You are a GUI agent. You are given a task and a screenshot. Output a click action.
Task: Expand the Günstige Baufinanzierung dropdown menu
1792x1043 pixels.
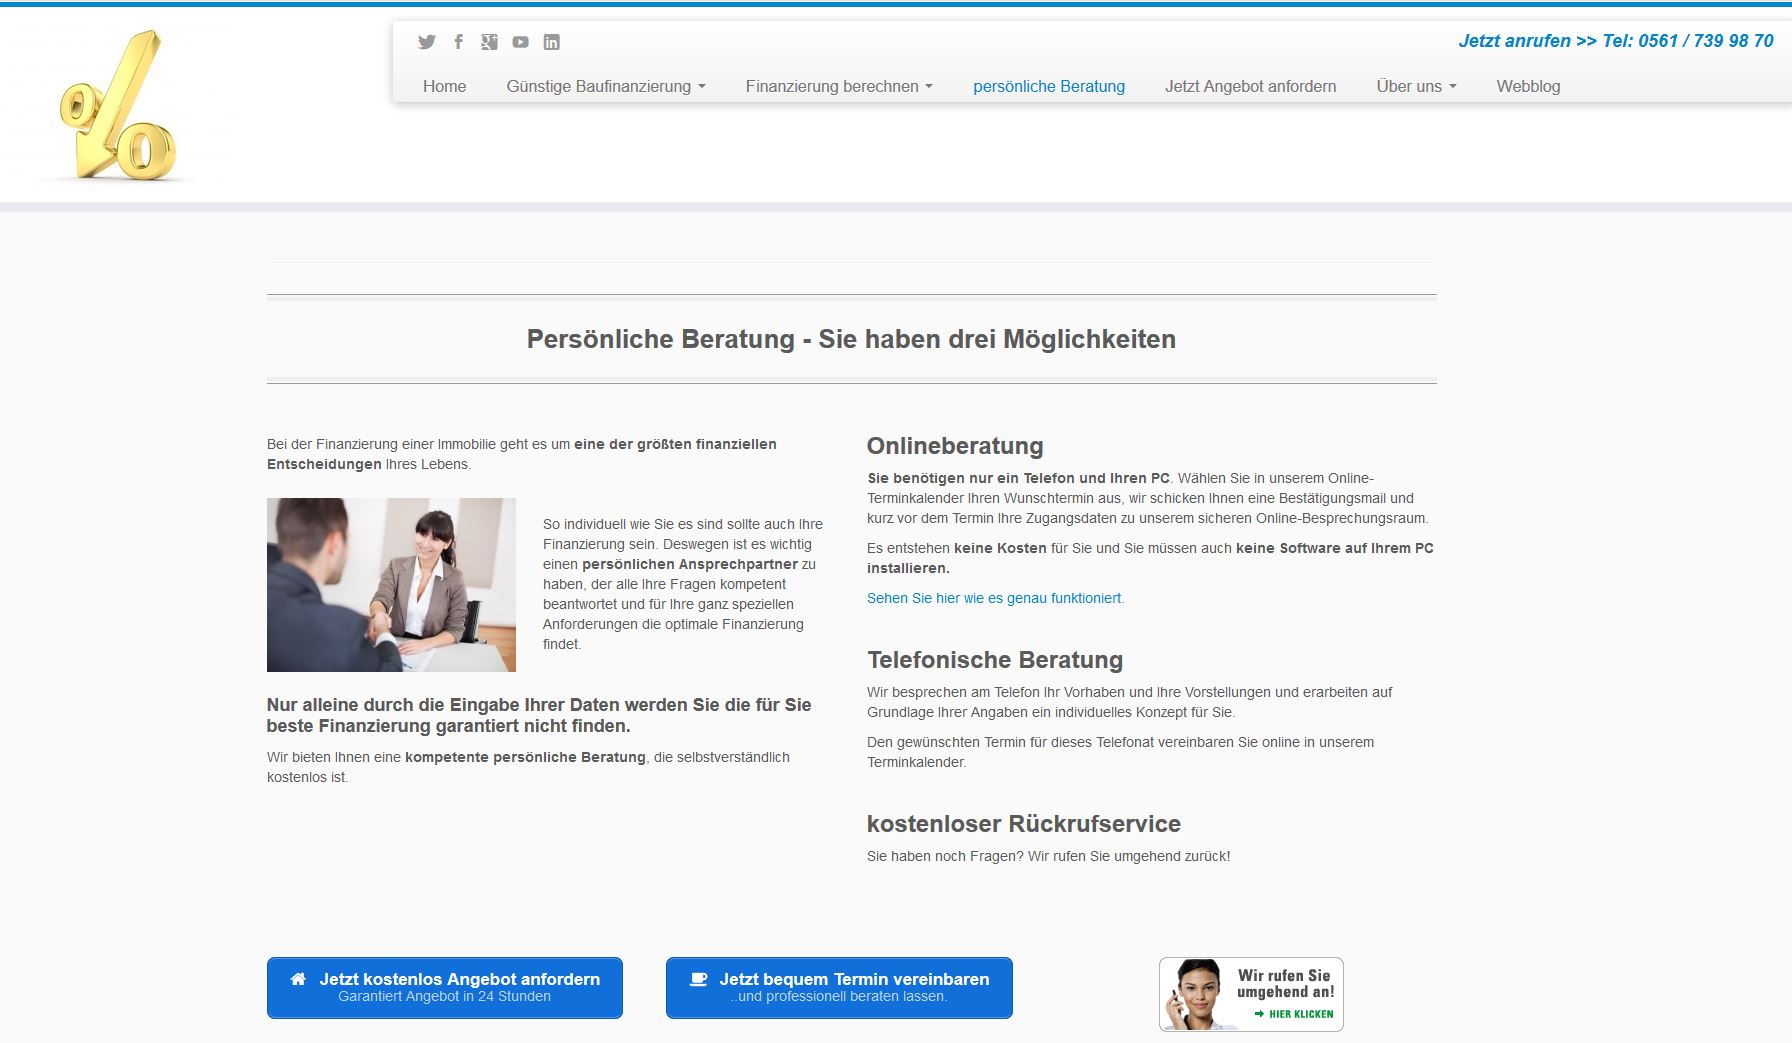coord(605,86)
